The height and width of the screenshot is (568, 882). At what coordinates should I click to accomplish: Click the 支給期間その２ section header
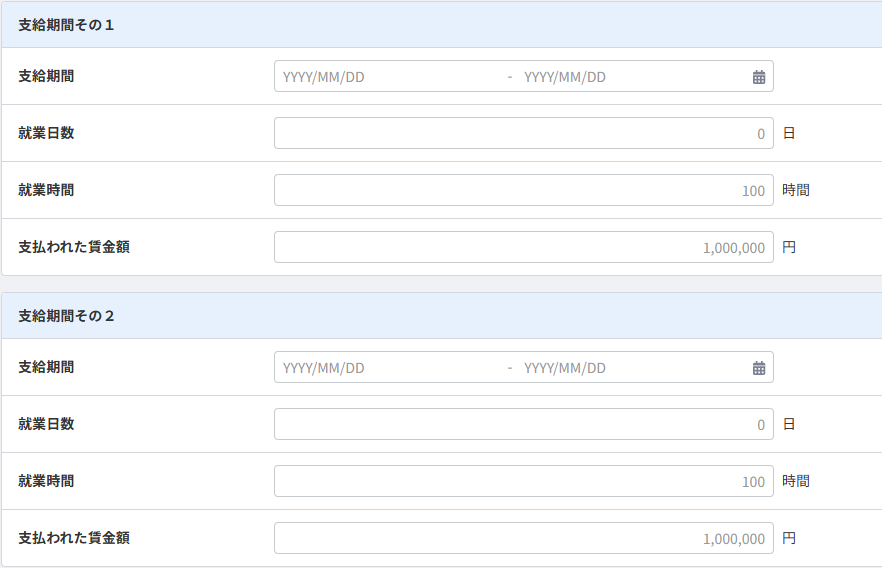(442, 315)
